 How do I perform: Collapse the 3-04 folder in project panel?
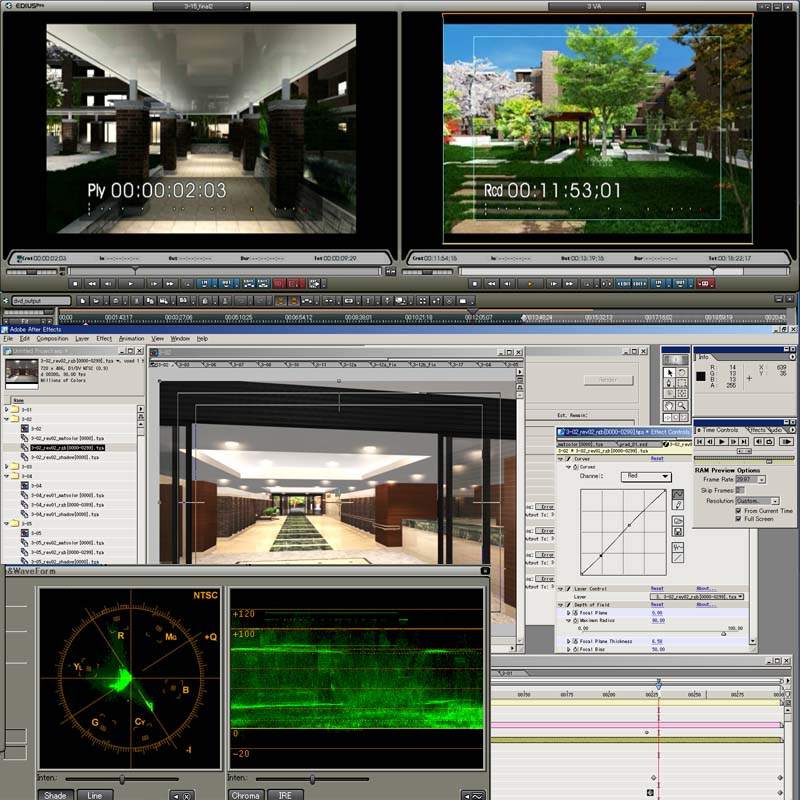point(7,476)
